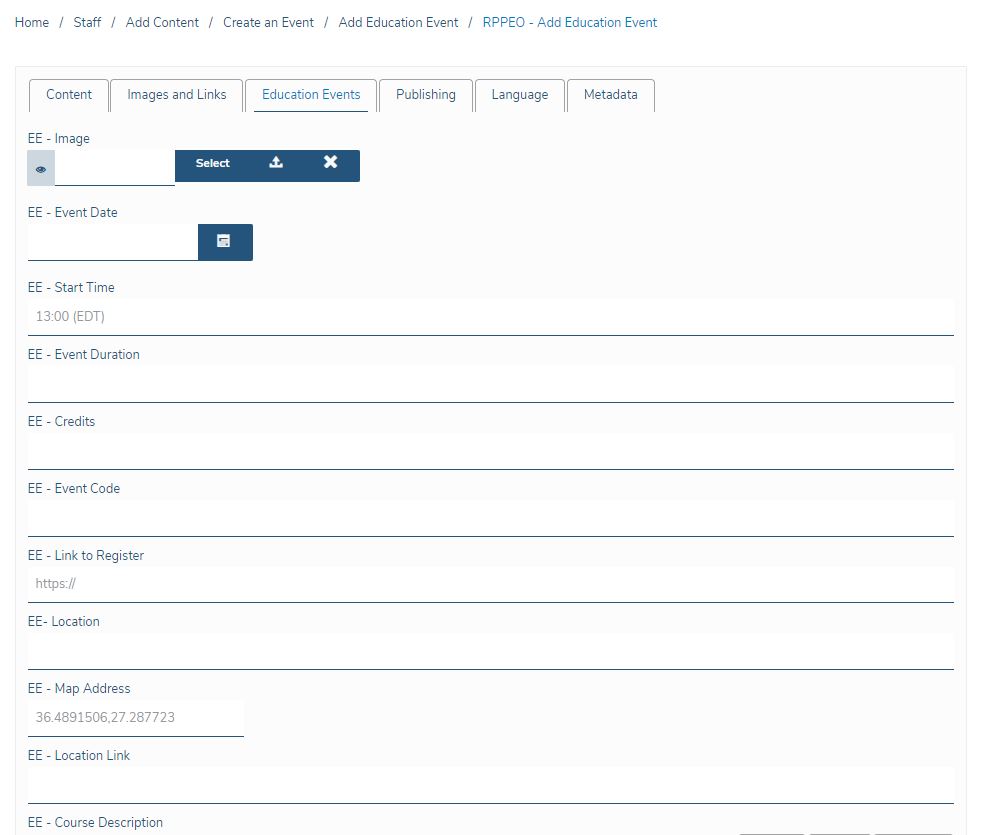Clear the EE - Image with the X icon

pos(330,162)
